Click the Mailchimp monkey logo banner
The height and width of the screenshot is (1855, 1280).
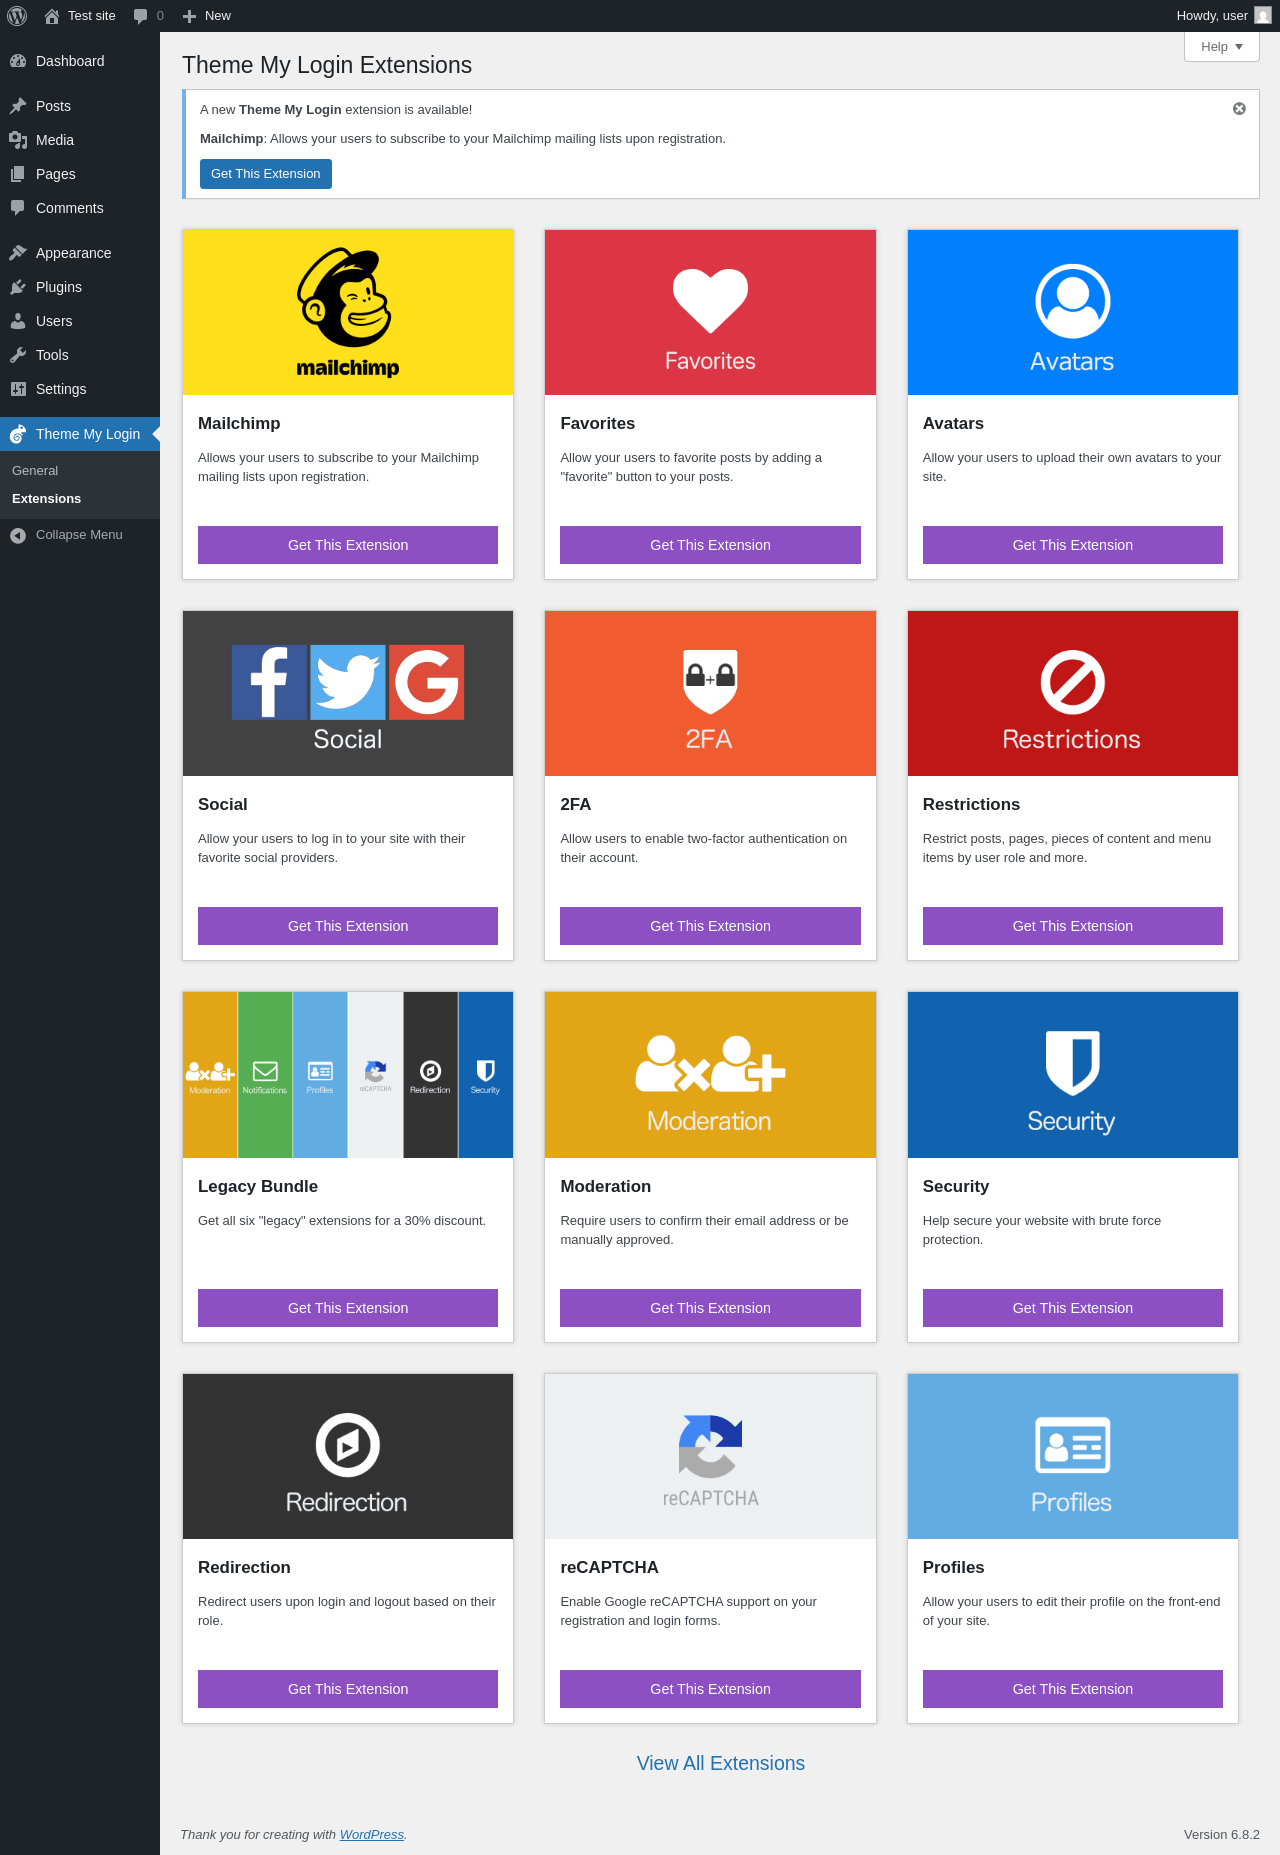(x=348, y=312)
